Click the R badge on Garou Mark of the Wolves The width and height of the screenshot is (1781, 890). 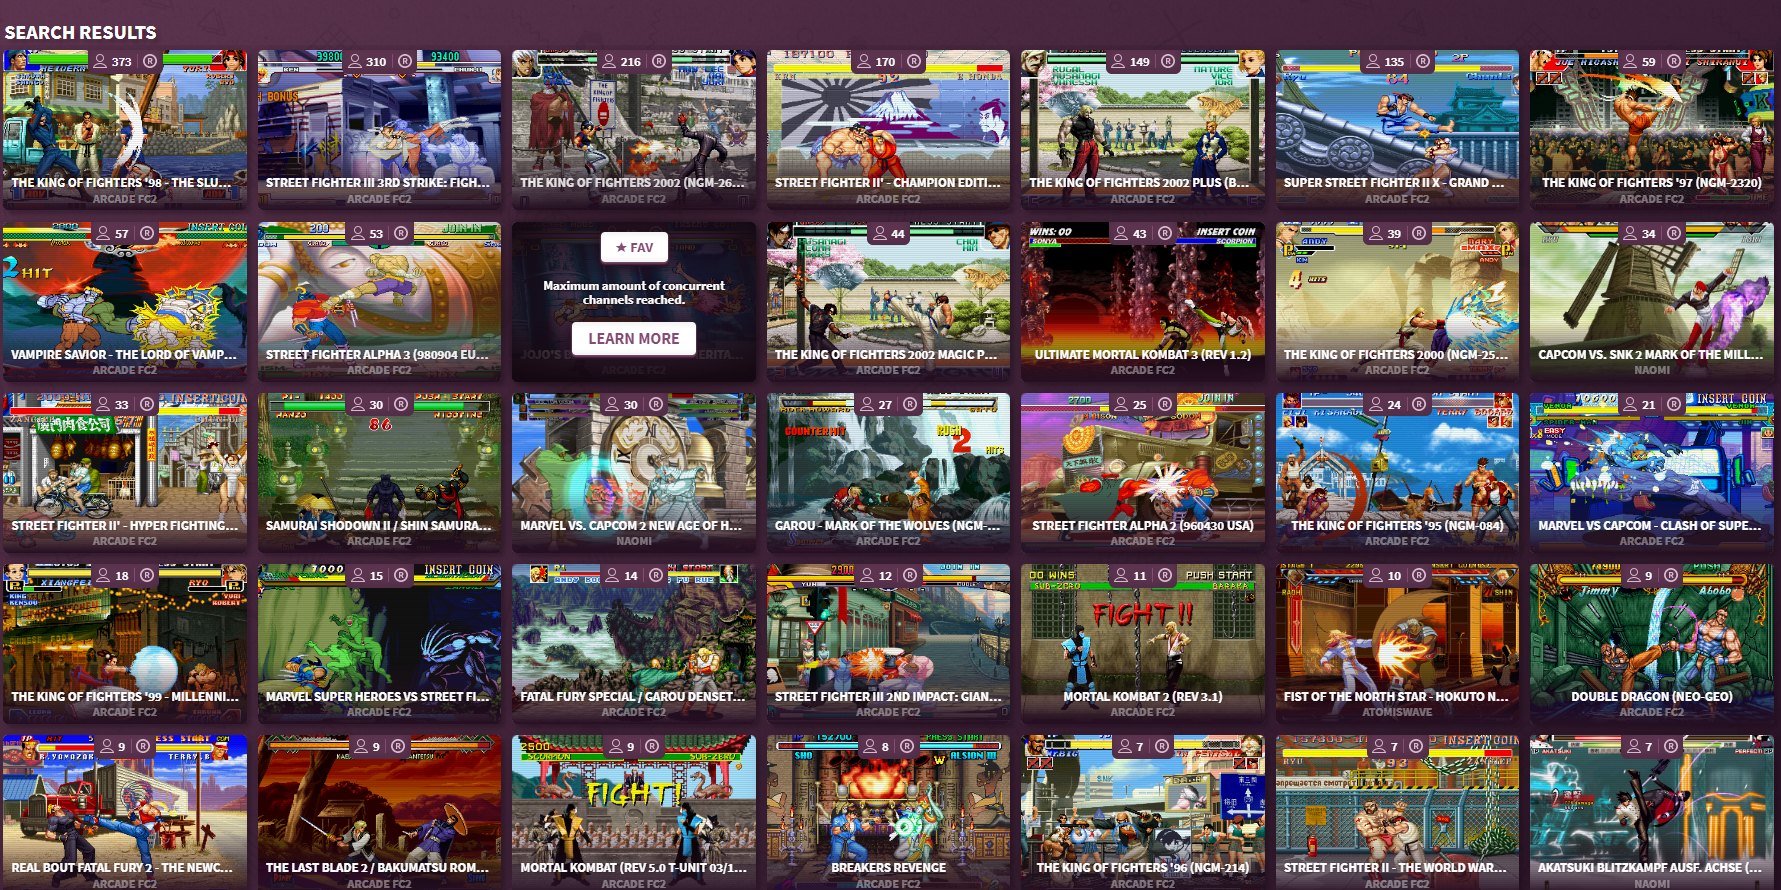pos(910,404)
